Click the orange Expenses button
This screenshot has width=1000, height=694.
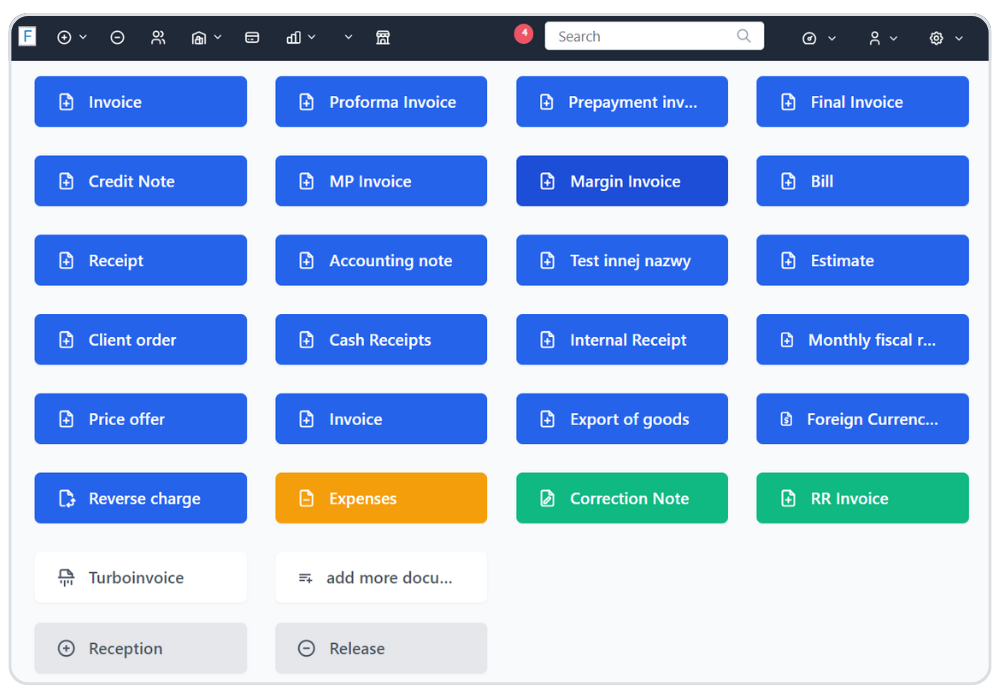click(x=381, y=498)
